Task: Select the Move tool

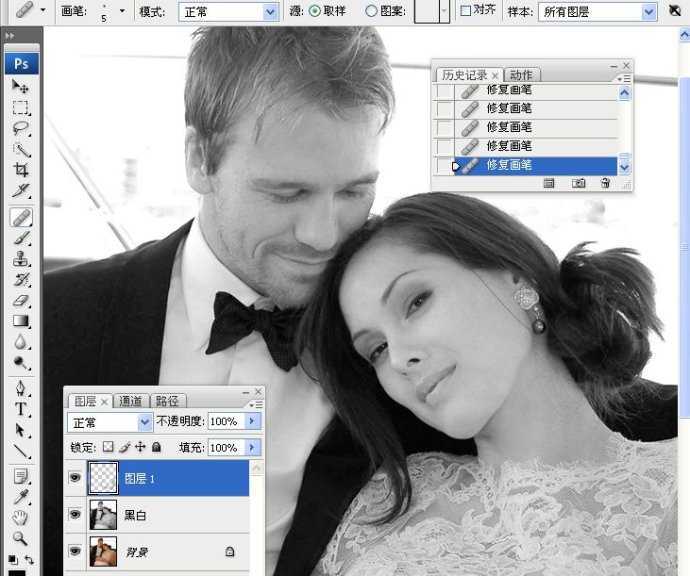Action: click(x=20, y=86)
